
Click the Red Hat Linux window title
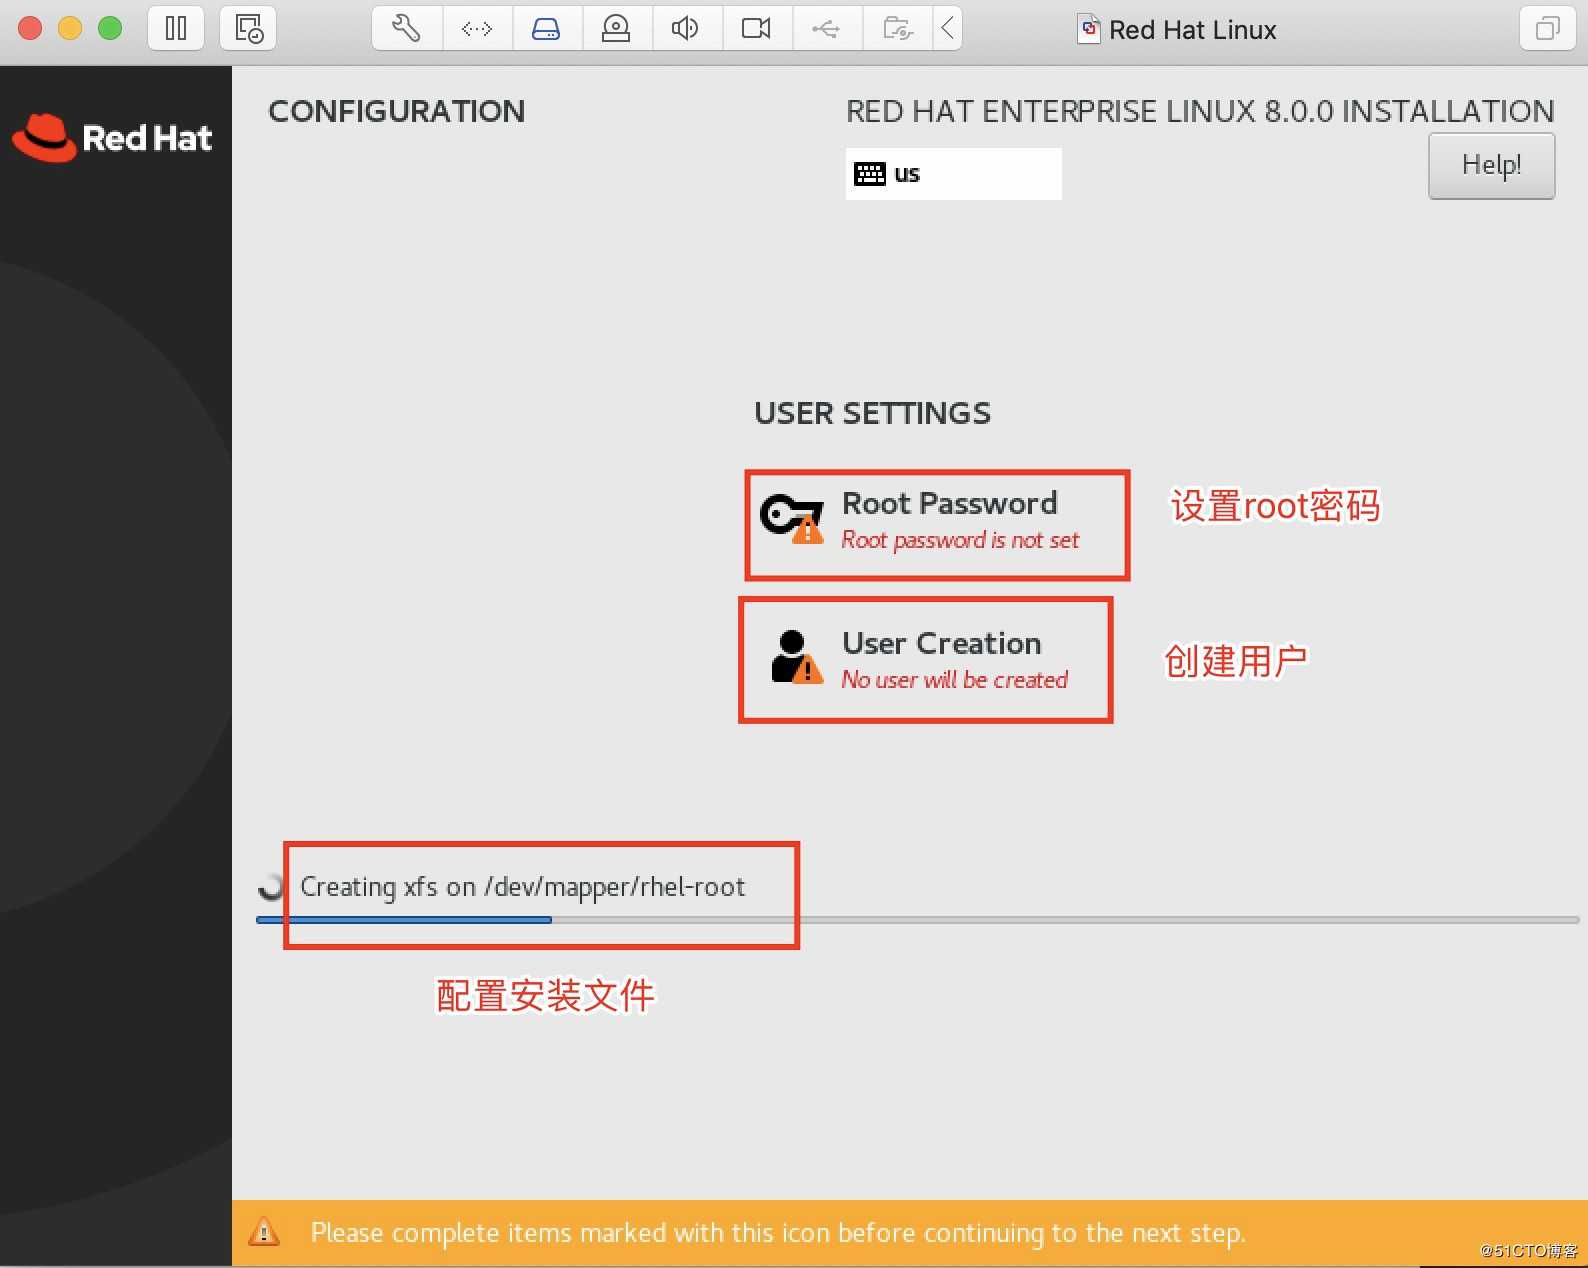click(x=1193, y=30)
